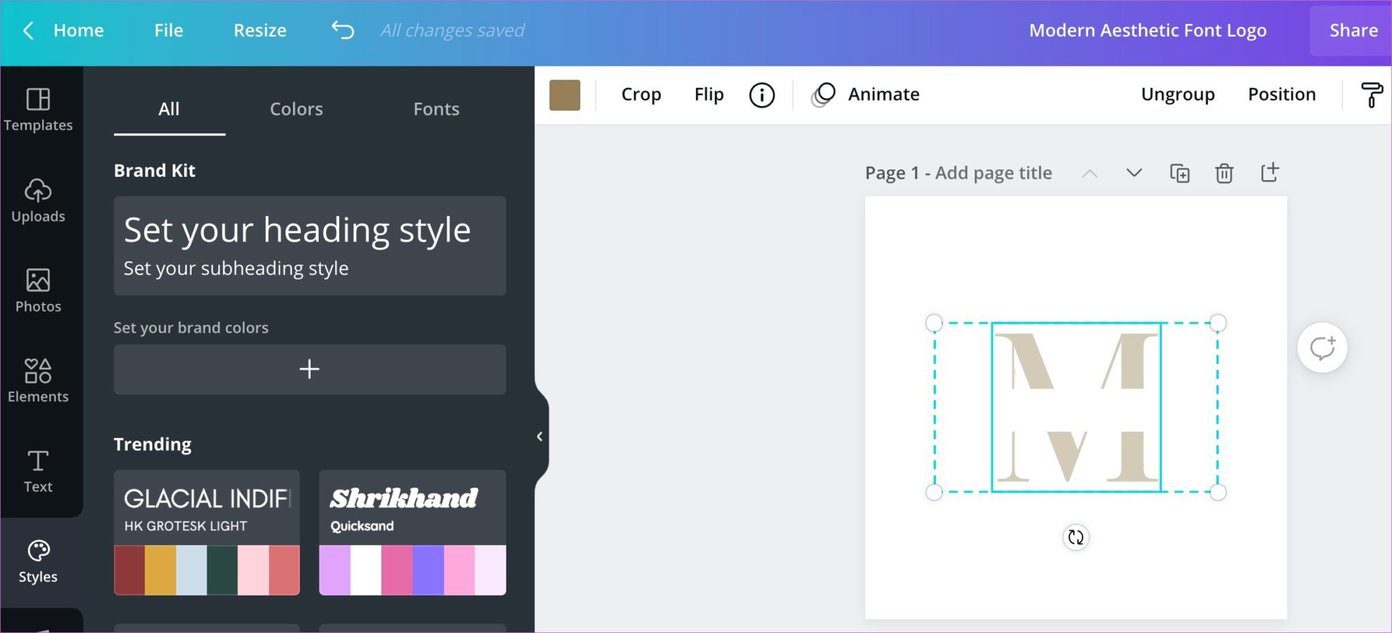Switch to the Colors tab
This screenshot has height=633, width=1392.
[296, 109]
